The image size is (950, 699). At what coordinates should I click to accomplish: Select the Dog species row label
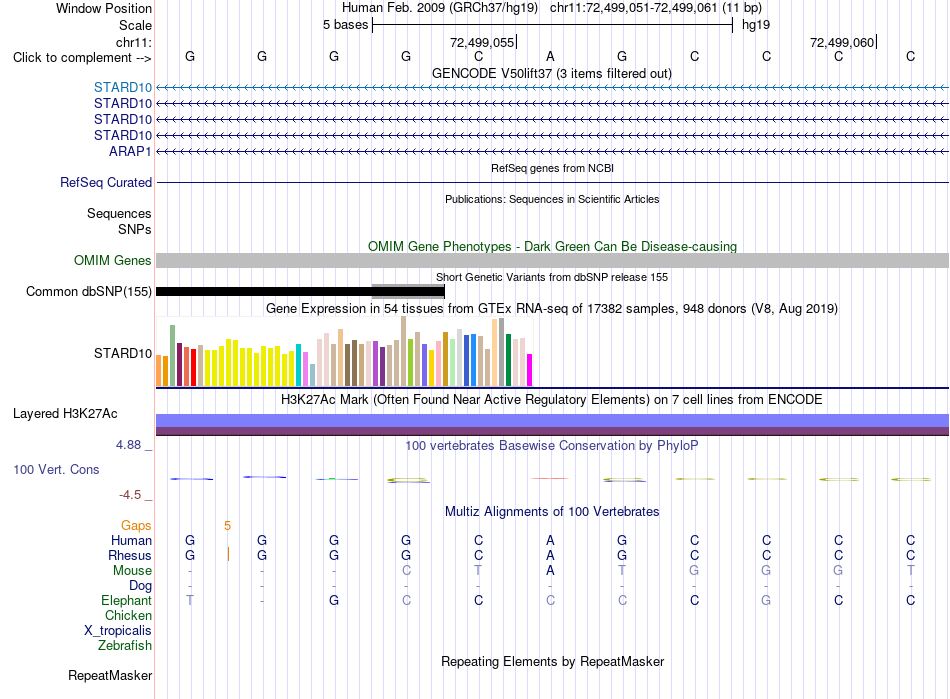[x=141, y=586]
